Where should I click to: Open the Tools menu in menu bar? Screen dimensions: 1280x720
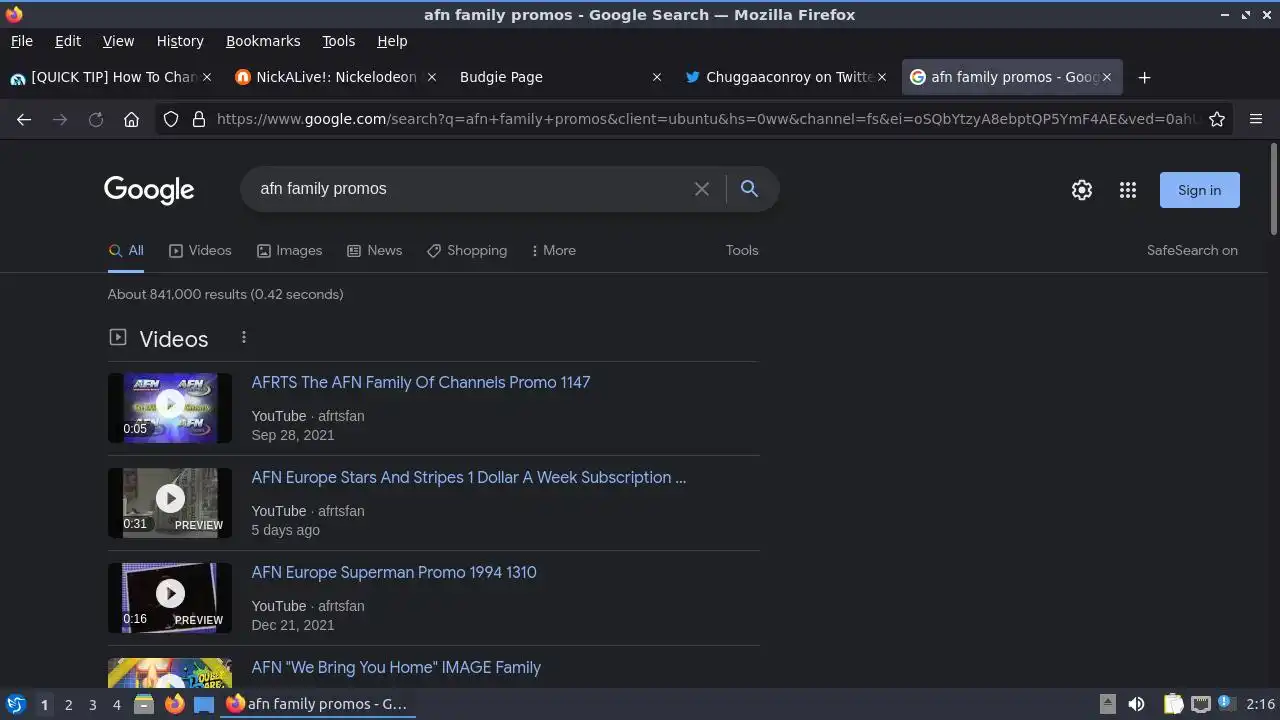coord(339,41)
